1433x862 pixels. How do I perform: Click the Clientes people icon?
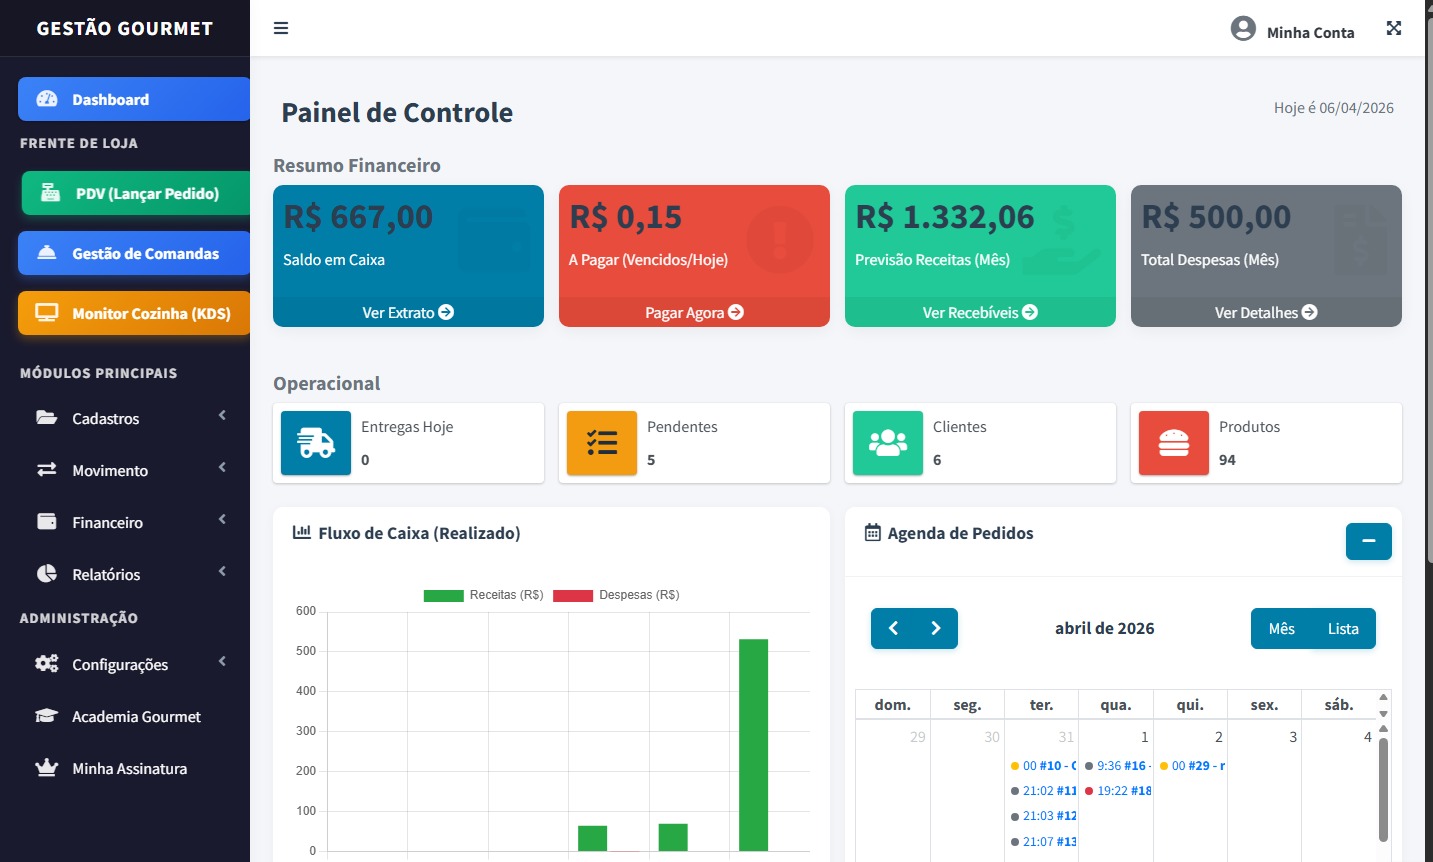click(888, 442)
